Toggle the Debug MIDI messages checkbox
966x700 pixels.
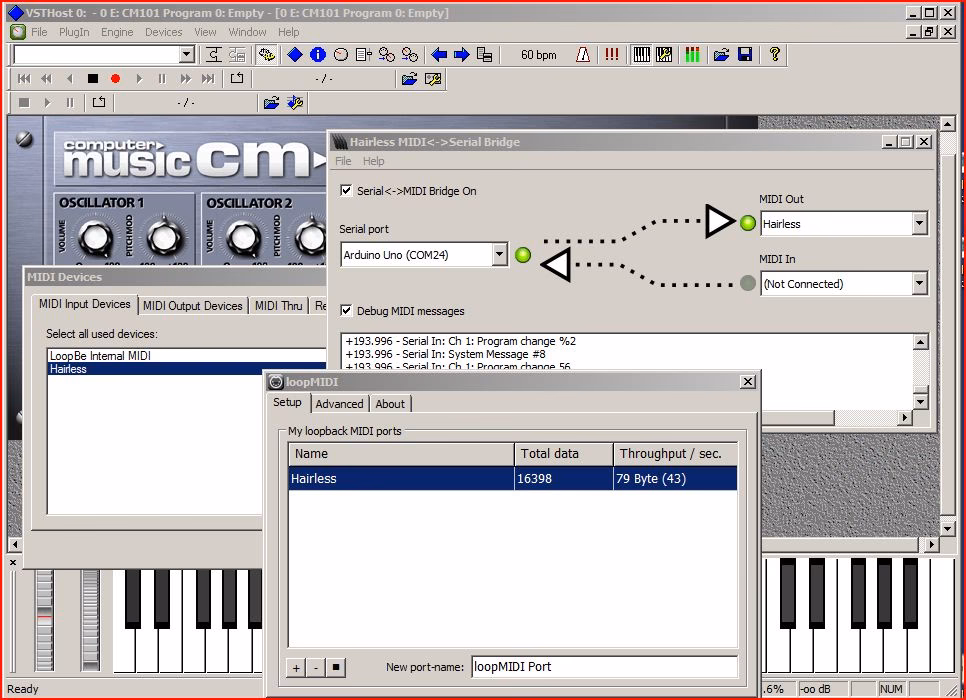347,311
